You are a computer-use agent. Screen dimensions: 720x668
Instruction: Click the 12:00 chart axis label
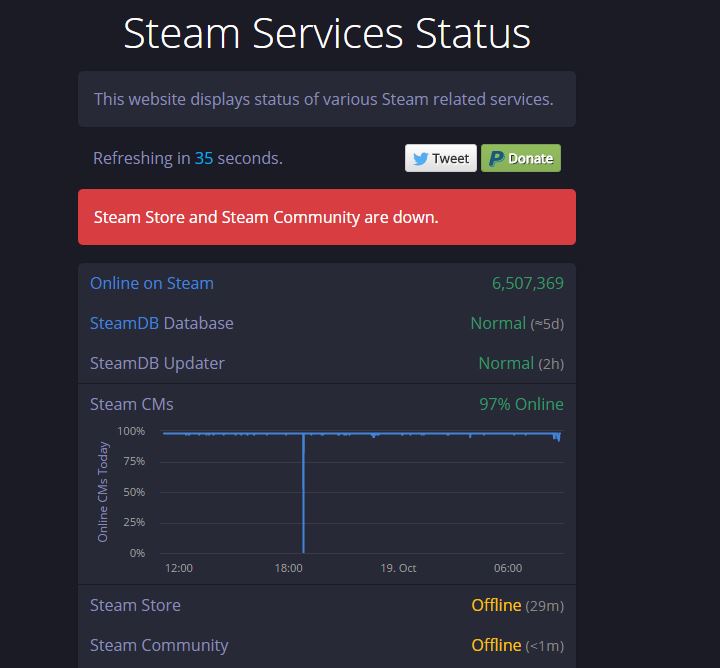point(179,568)
